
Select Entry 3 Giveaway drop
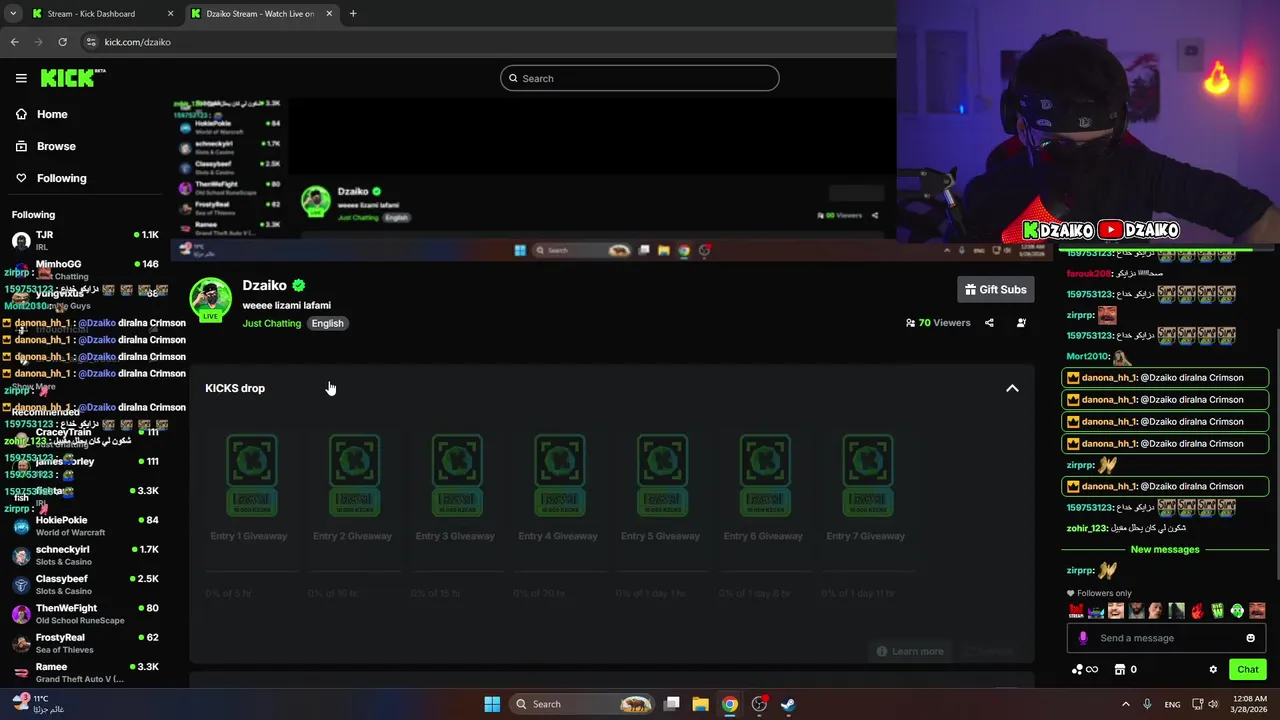(x=456, y=488)
